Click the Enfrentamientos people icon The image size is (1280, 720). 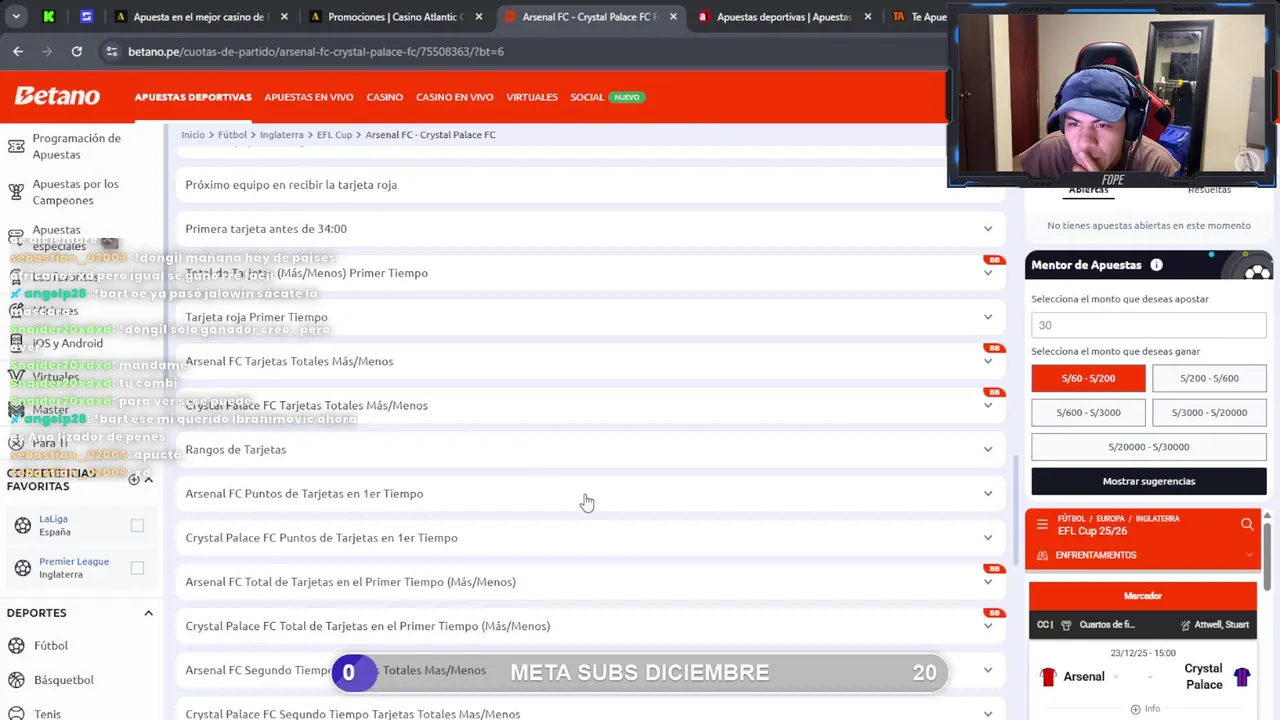[1042, 555]
